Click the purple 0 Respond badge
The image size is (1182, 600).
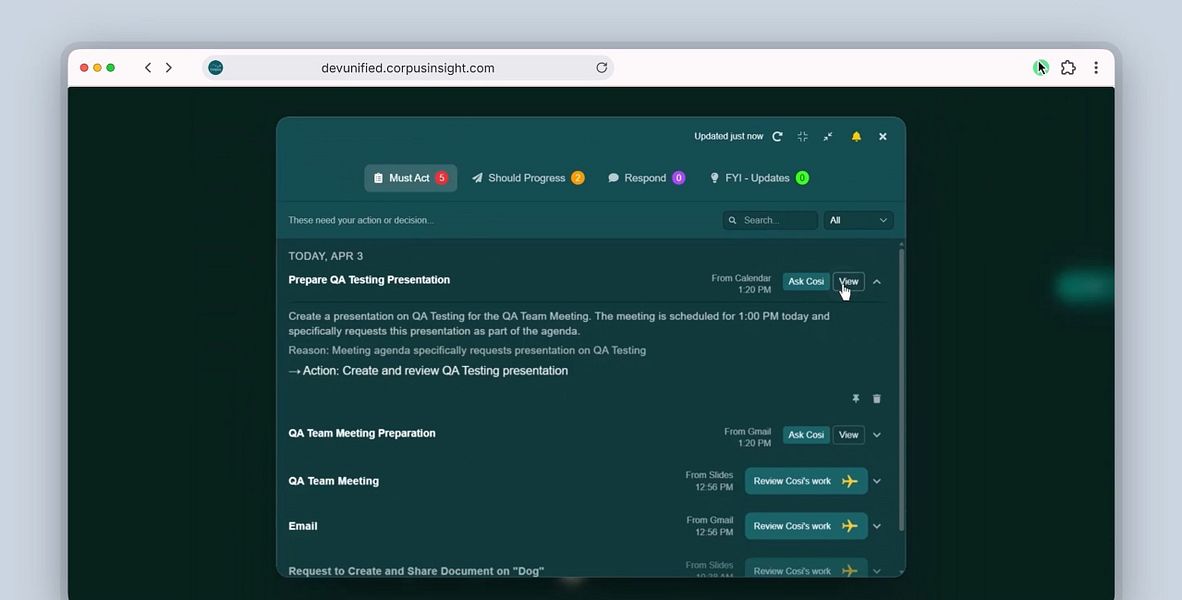point(678,178)
